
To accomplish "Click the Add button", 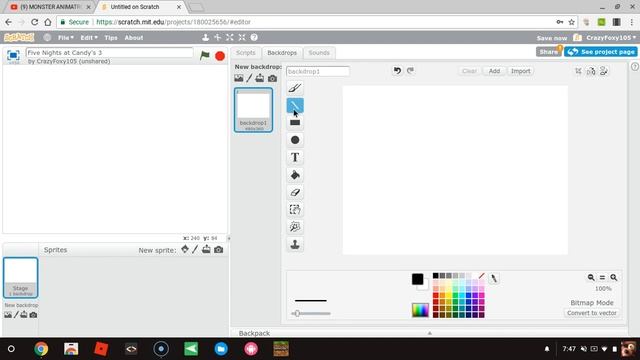I will 494,71.
